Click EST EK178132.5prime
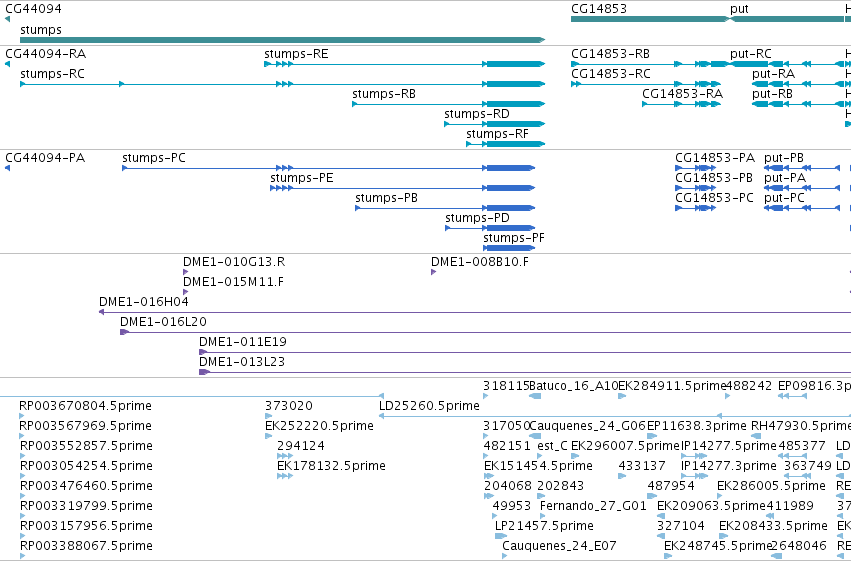Viewport: 851px width, 561px height. point(331,467)
